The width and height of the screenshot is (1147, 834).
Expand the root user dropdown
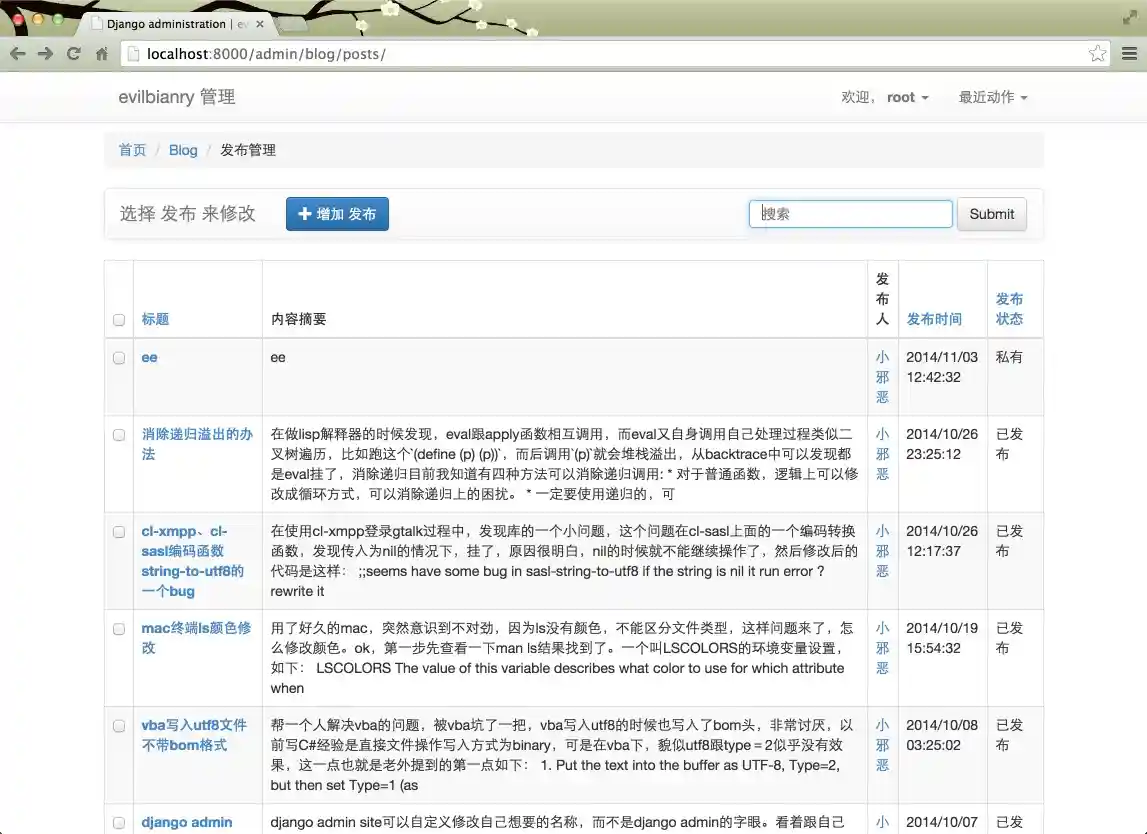tap(907, 97)
